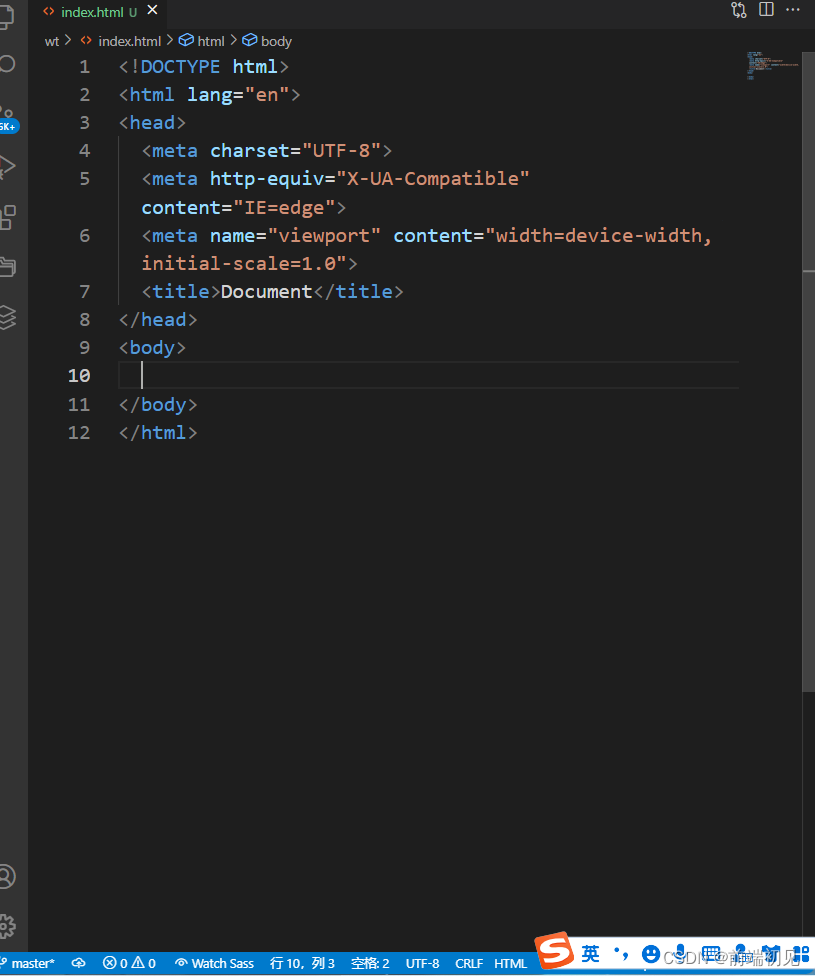Change indentation via spaces: 2 indicator

(x=370, y=964)
